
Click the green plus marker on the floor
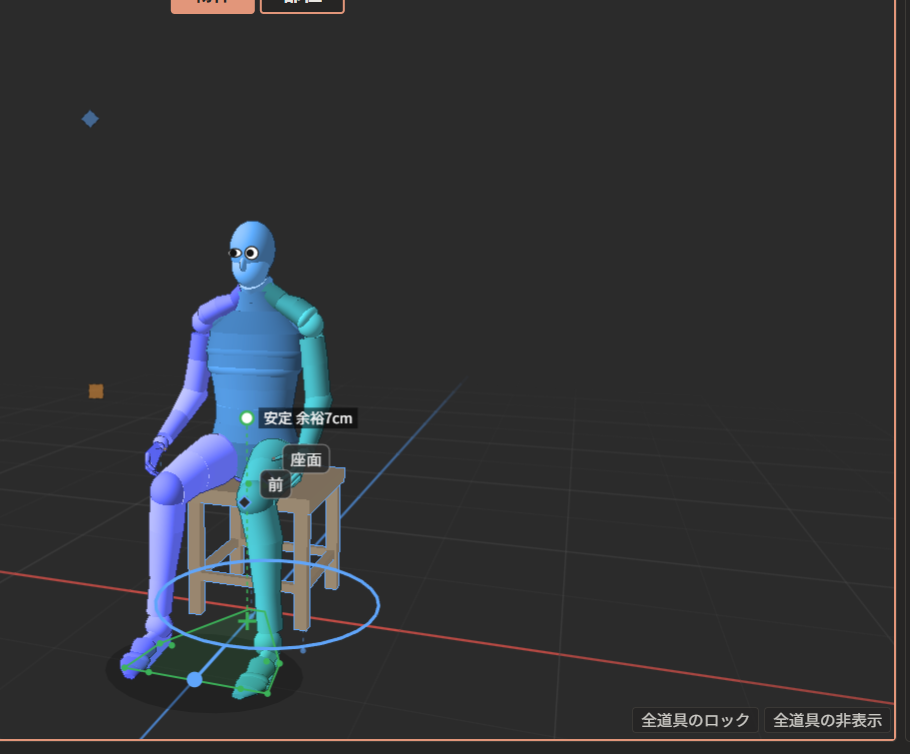247,620
